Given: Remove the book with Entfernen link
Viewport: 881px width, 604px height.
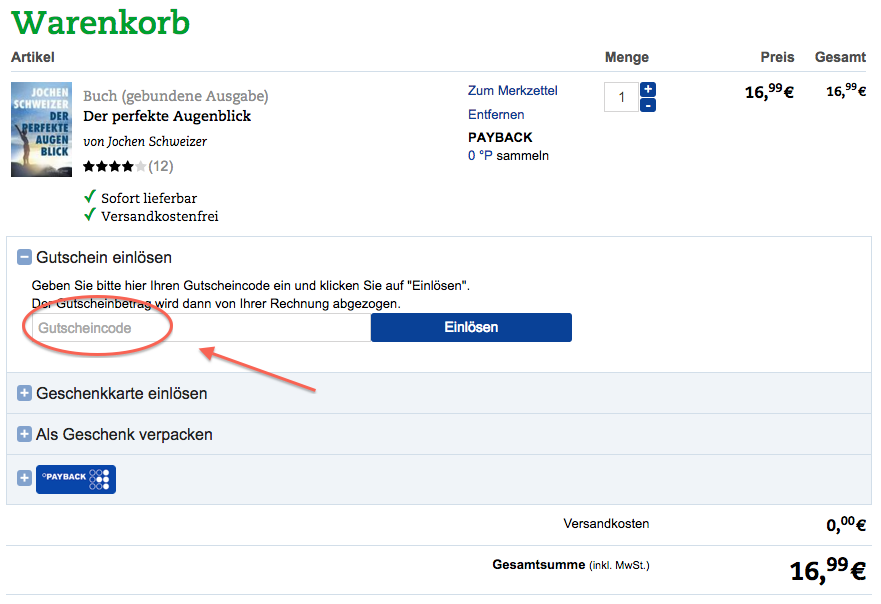Looking at the screenshot, I should tap(496, 115).
